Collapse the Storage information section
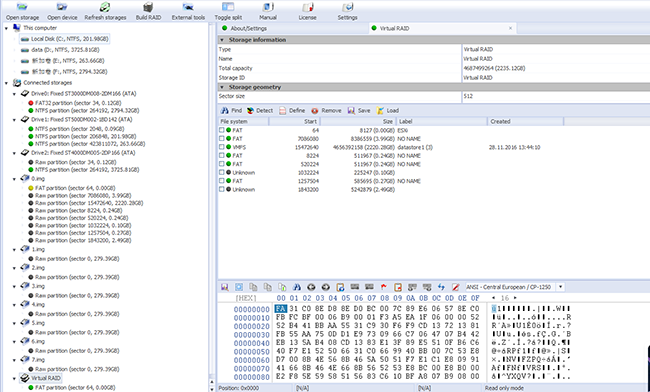Screen dimensions: 650x392 pyautogui.click(x=222, y=40)
